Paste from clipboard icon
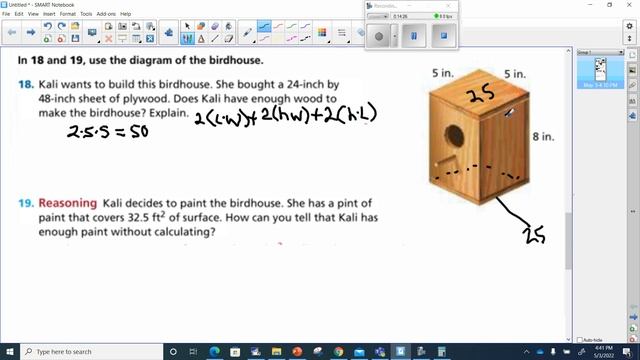This screenshot has height=360, width=640. [x=109, y=26]
